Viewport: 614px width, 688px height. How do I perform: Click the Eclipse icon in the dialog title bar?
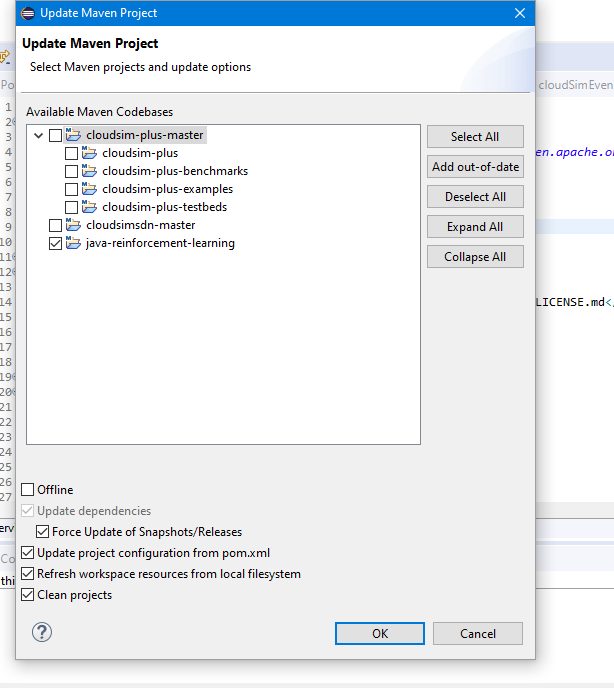tap(28, 13)
